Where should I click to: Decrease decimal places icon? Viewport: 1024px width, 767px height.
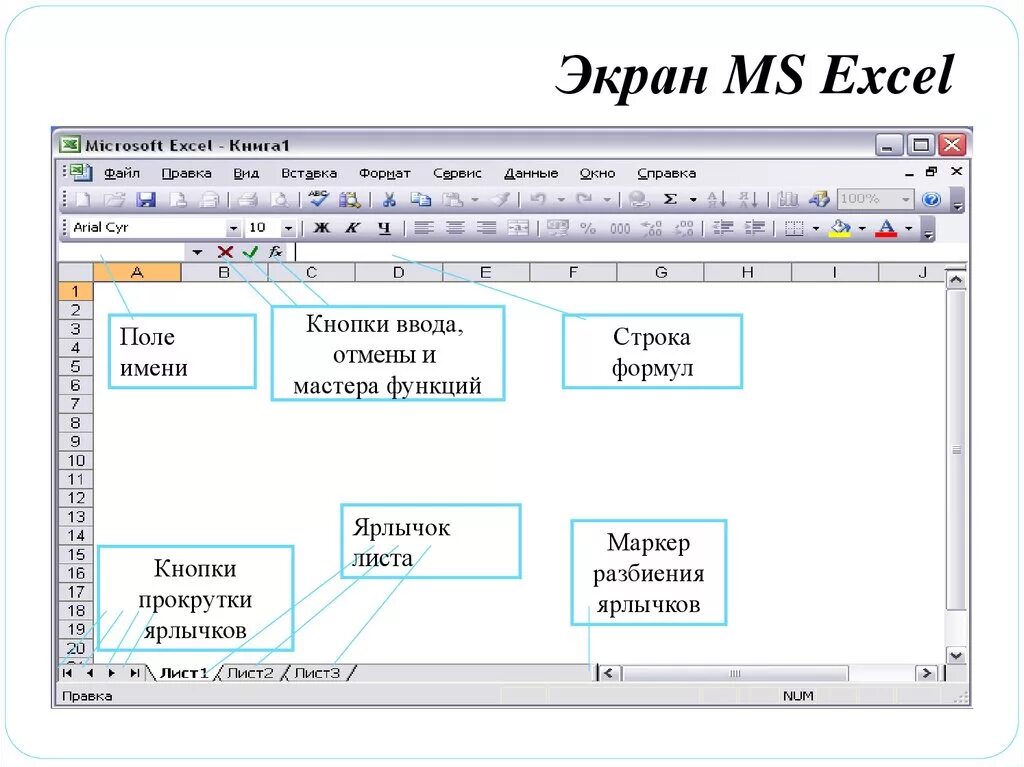pyautogui.click(x=683, y=228)
